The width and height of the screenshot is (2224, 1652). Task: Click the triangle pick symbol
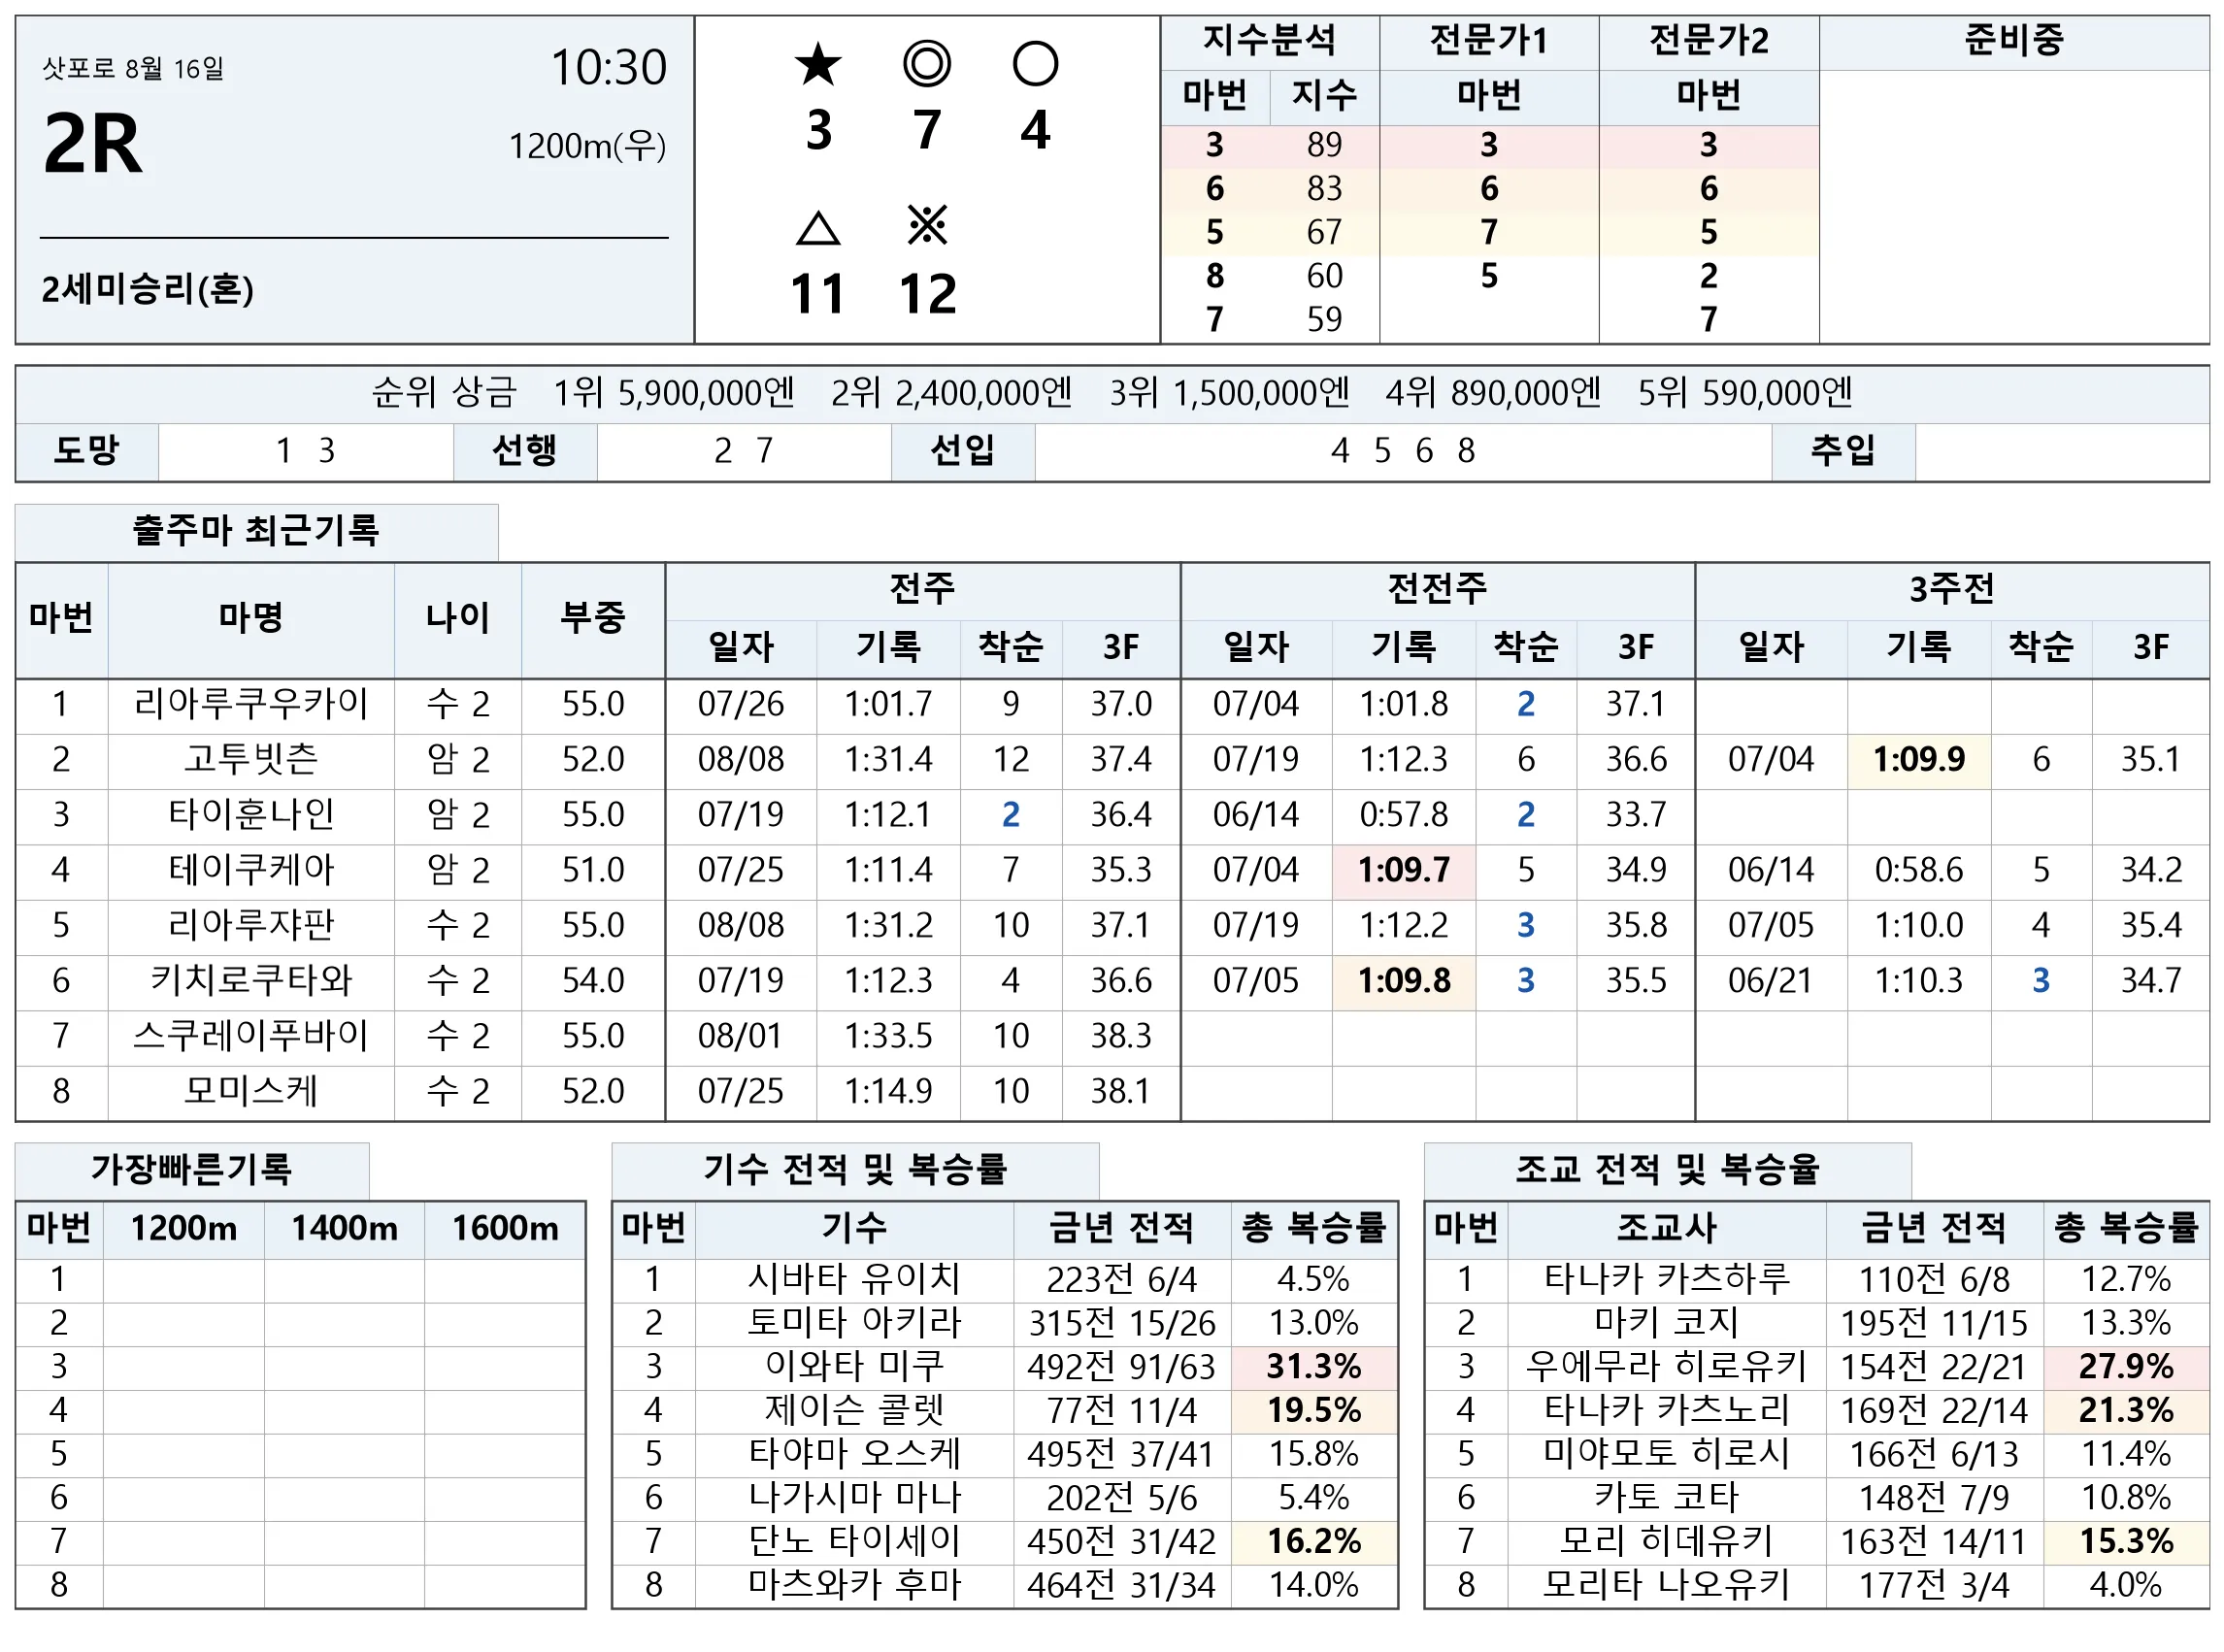pos(818,228)
